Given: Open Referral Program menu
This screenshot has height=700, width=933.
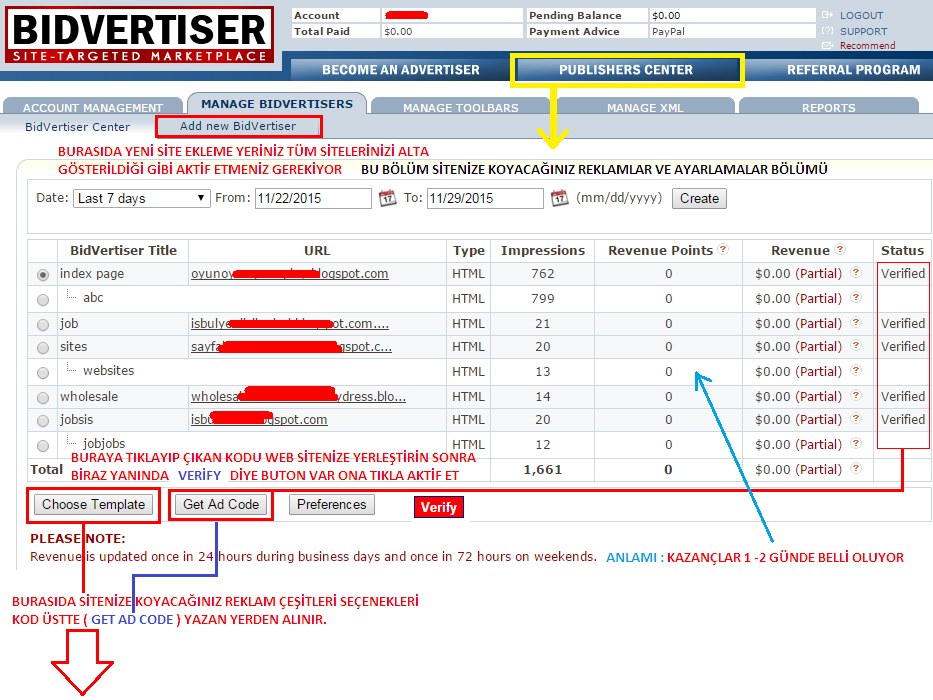Looking at the screenshot, I should click(853, 70).
